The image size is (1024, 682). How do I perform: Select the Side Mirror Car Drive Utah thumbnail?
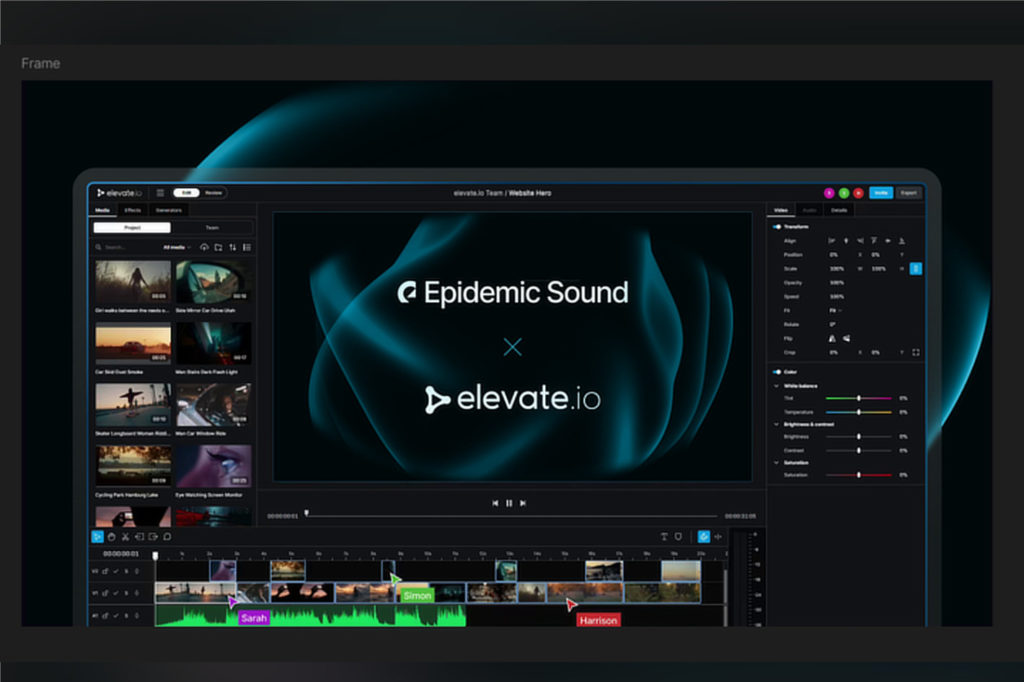[214, 281]
